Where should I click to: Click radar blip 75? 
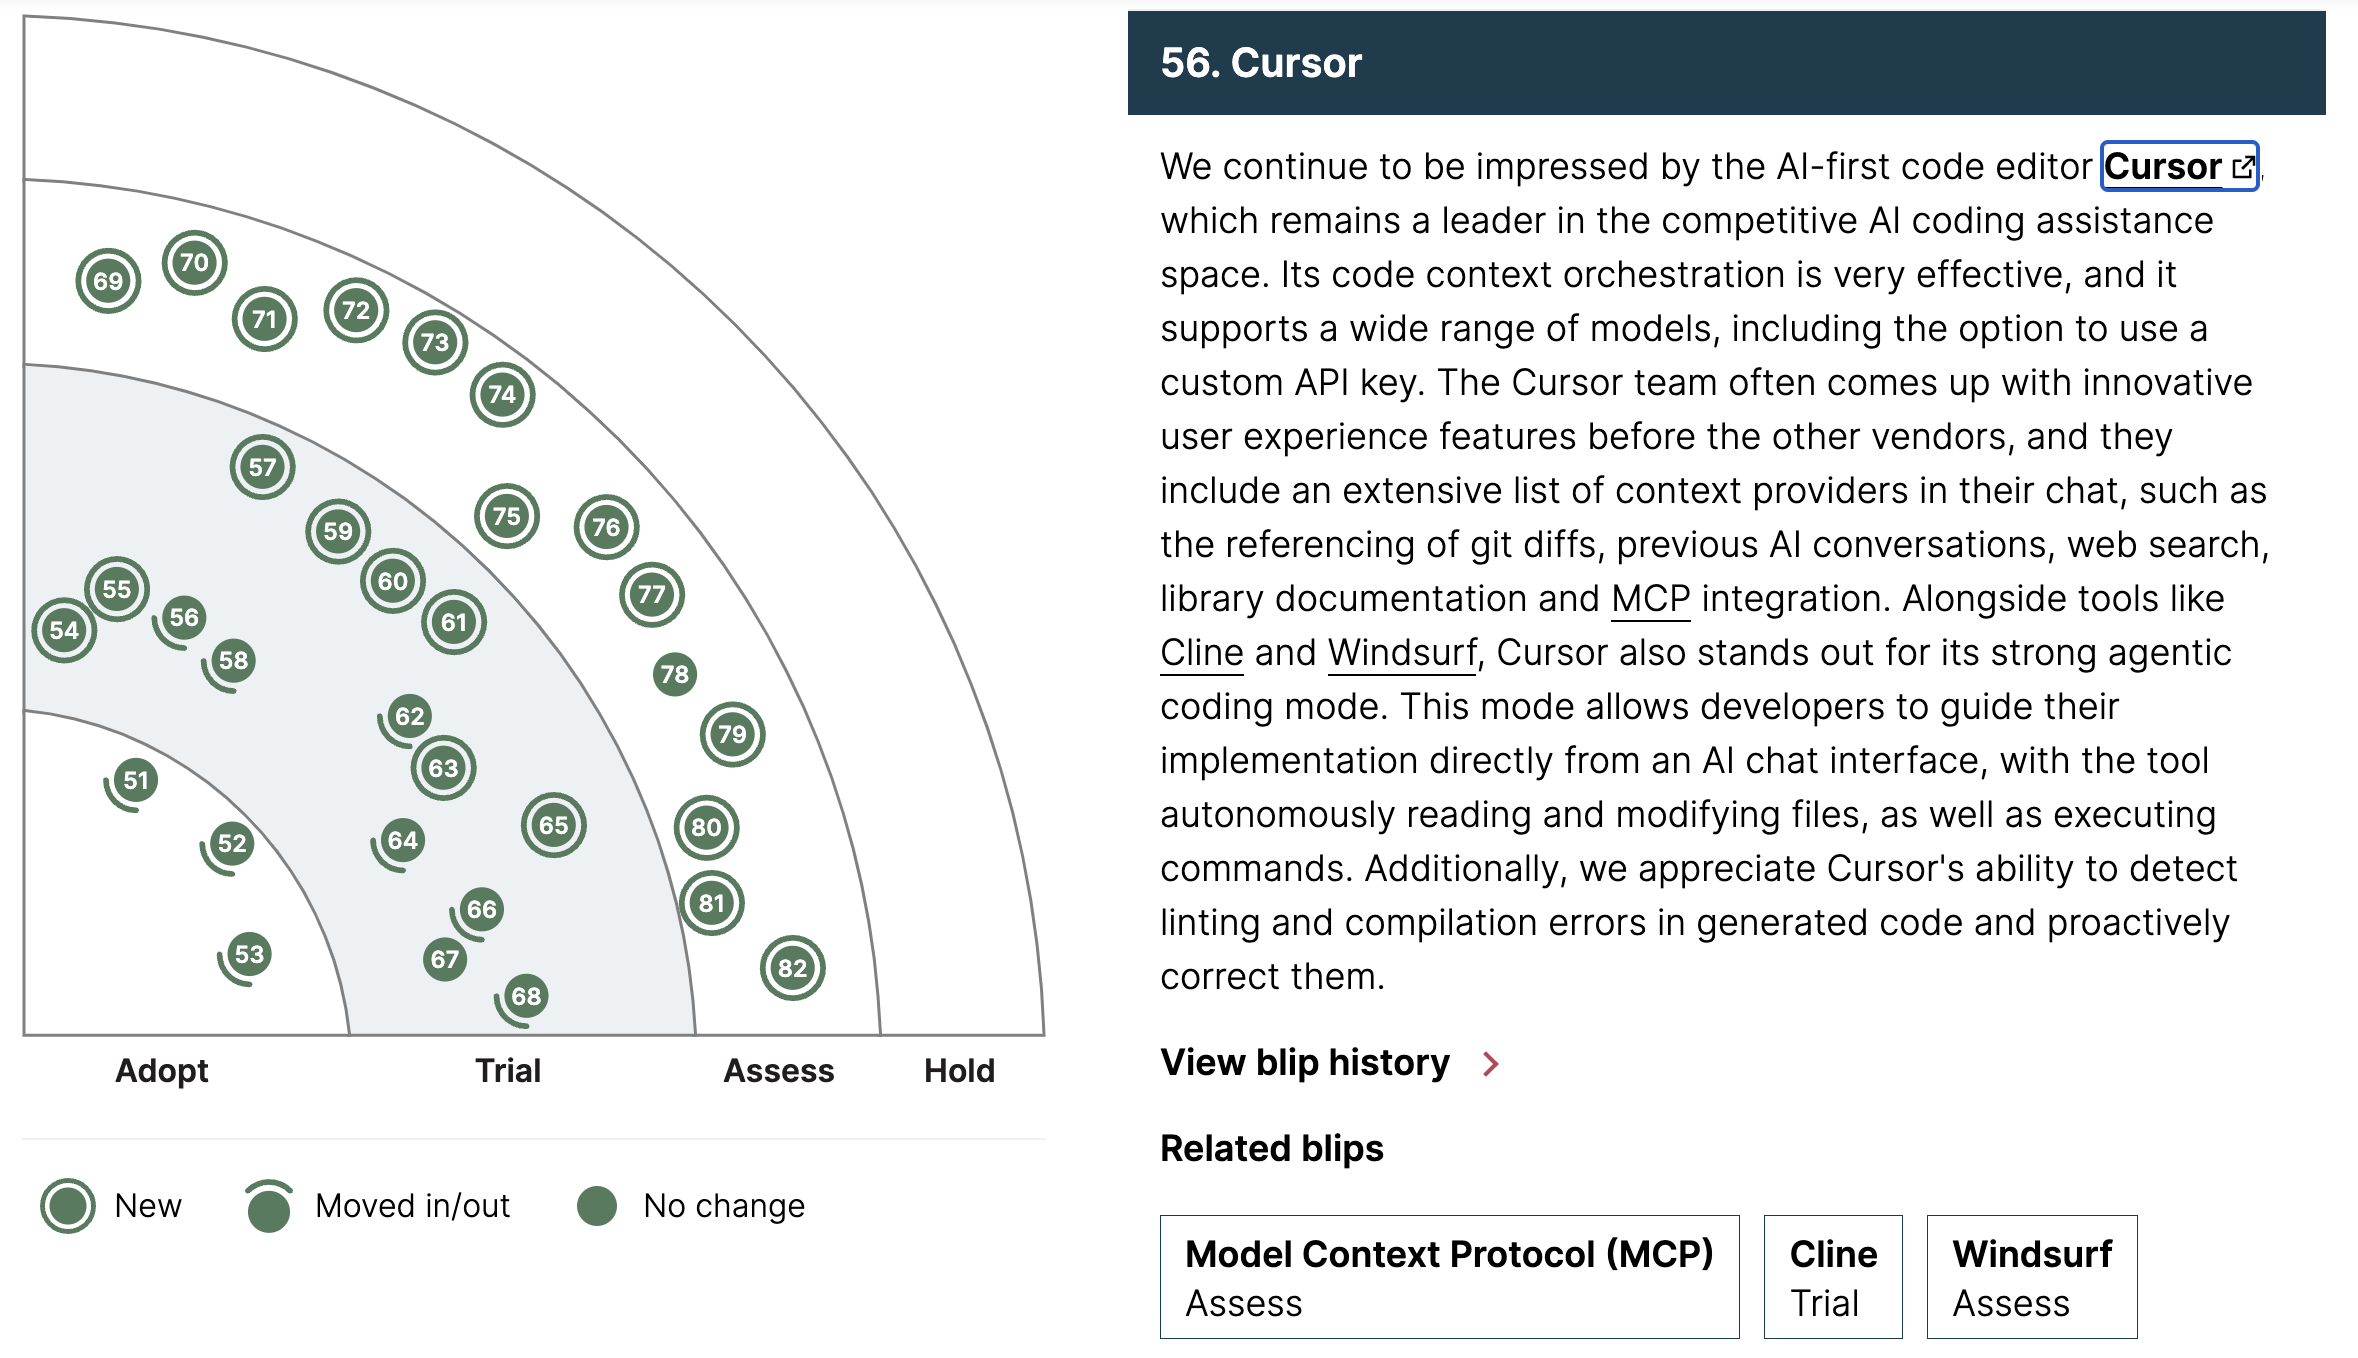click(507, 516)
